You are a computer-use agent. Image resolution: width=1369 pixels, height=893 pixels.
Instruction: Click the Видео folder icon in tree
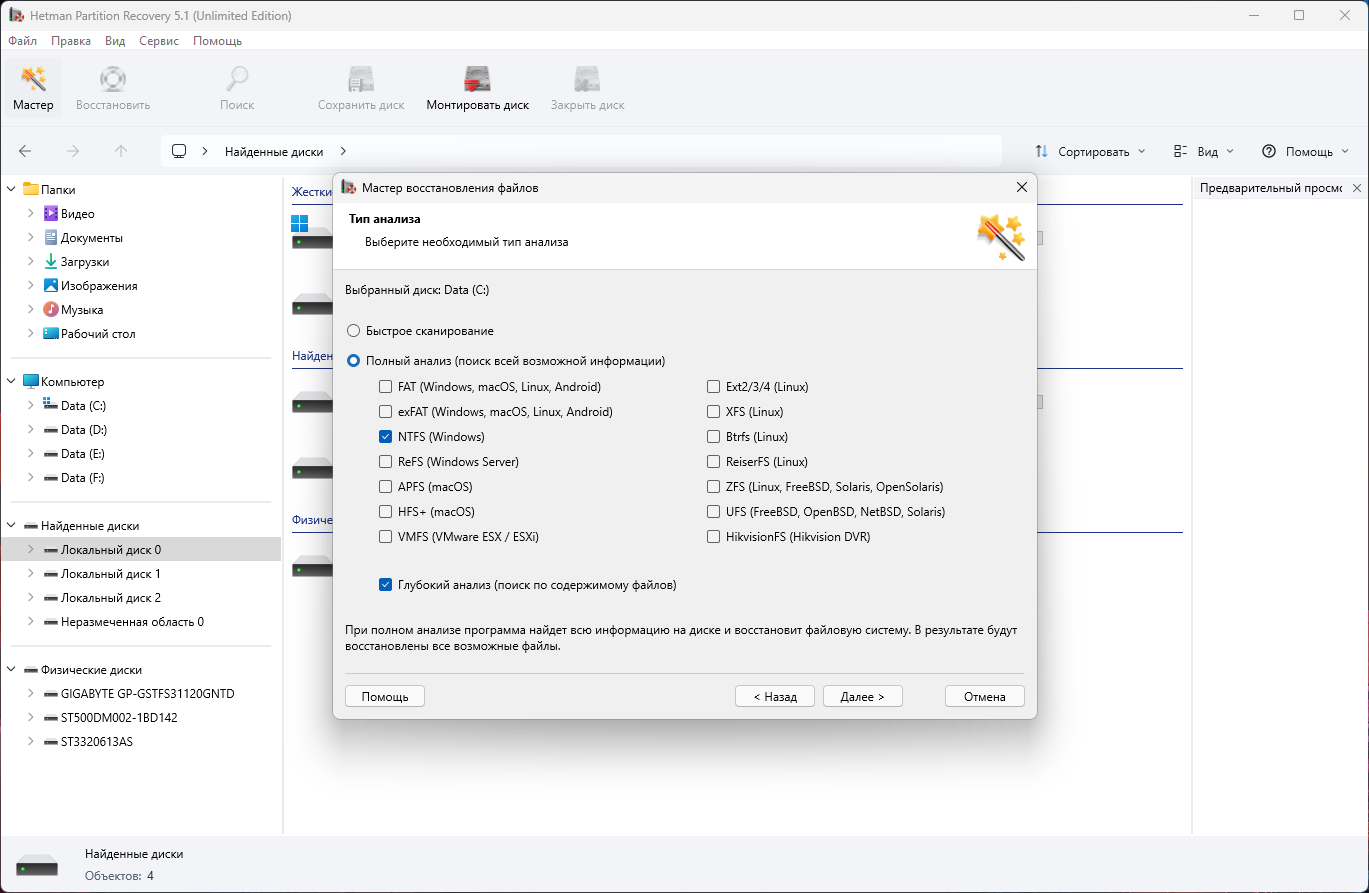[x=51, y=214]
